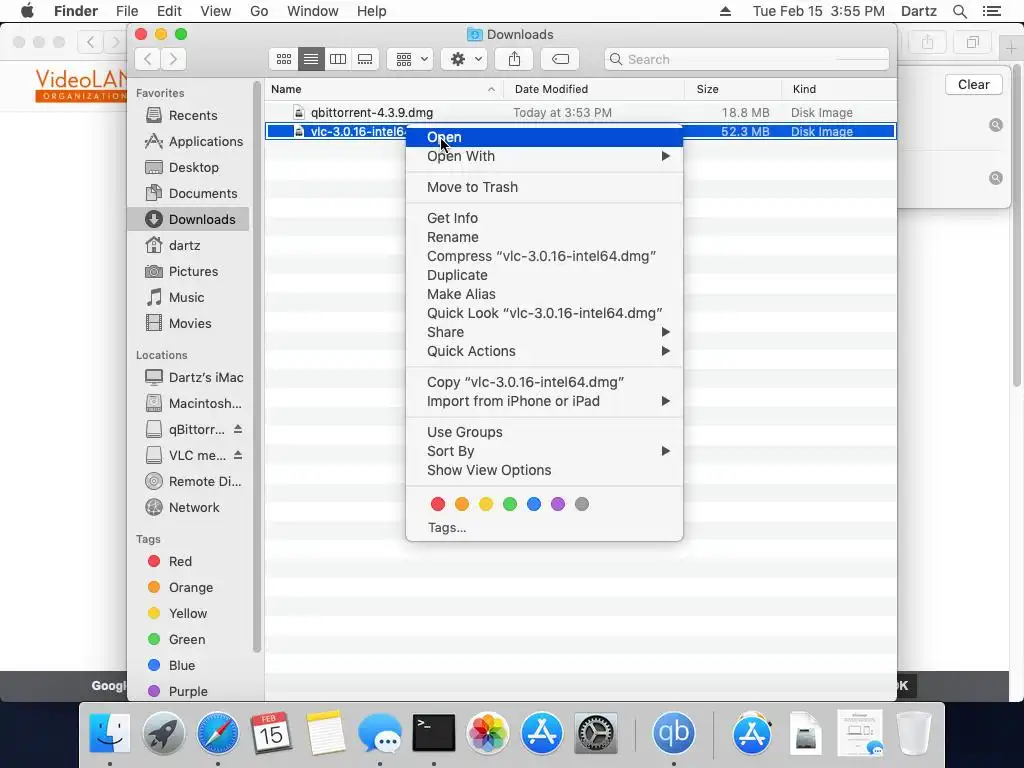Sort by Date Modified column
The image size is (1024, 768).
click(594, 89)
